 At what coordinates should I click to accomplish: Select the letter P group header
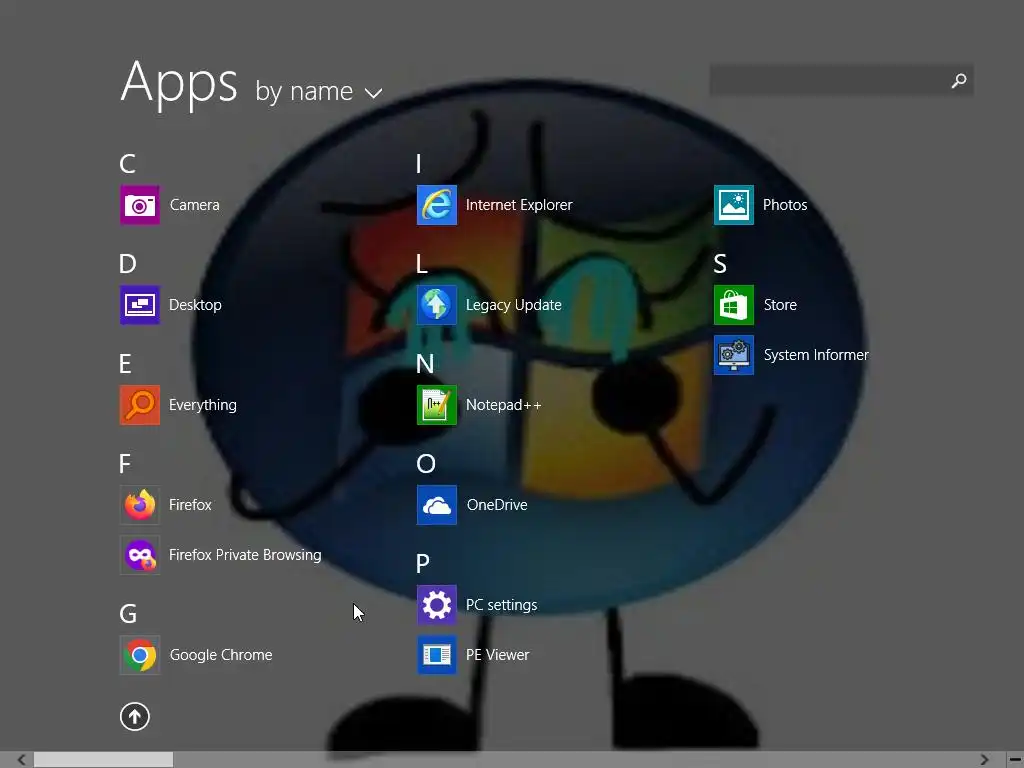point(423,564)
